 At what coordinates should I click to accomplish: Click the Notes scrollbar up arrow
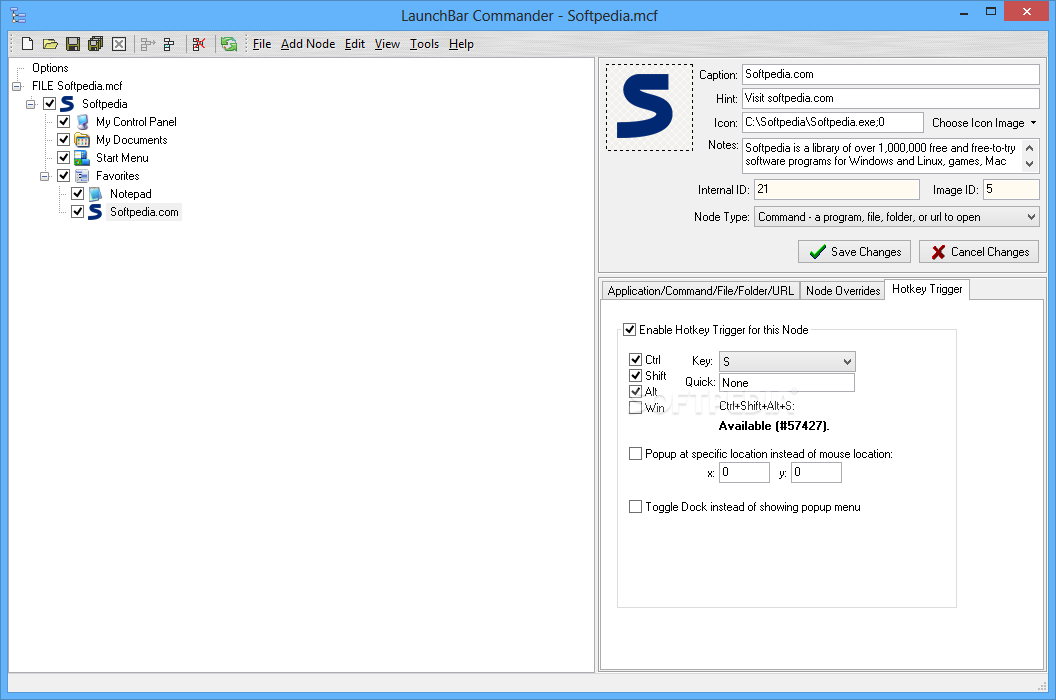pyautogui.click(x=1029, y=148)
